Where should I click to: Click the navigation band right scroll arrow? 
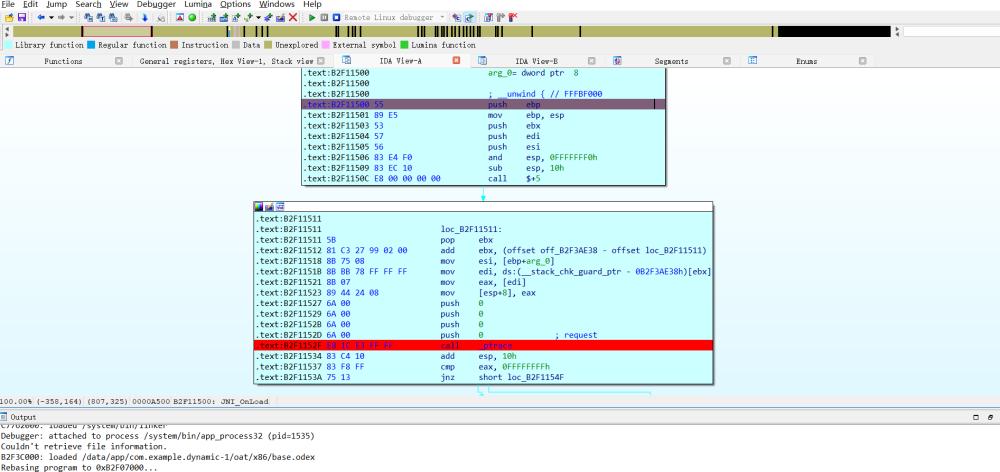[x=897, y=31]
